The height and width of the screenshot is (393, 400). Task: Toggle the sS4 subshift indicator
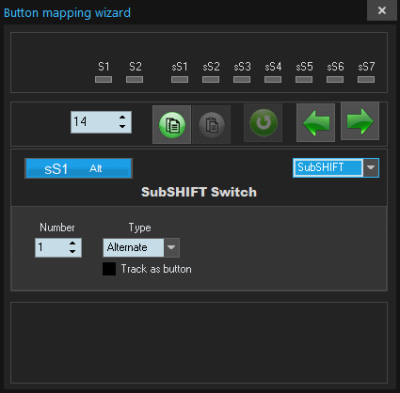tap(273, 79)
